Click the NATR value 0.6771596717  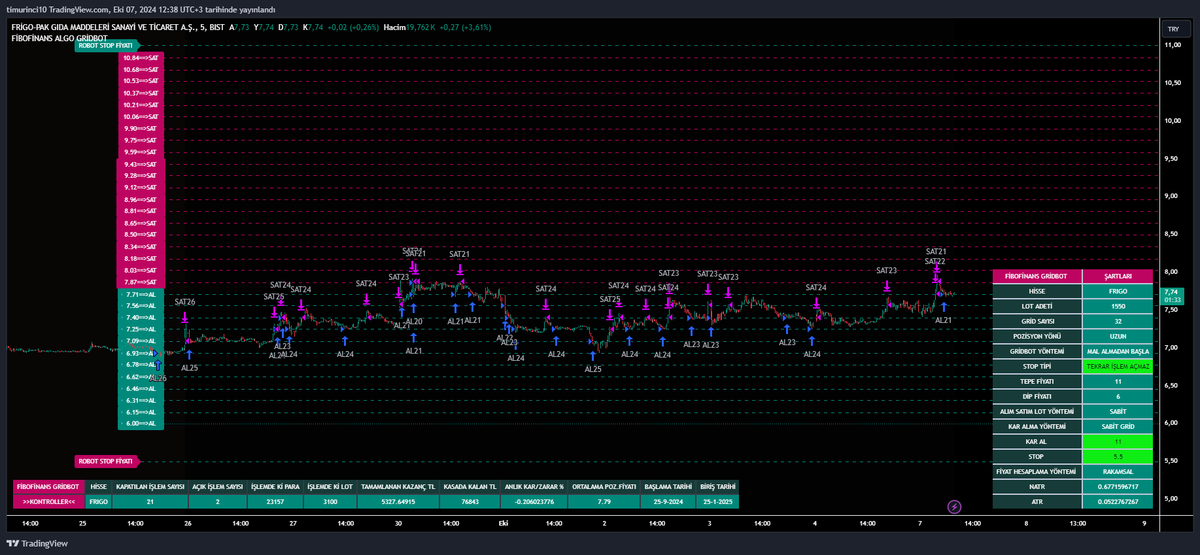click(1118, 486)
